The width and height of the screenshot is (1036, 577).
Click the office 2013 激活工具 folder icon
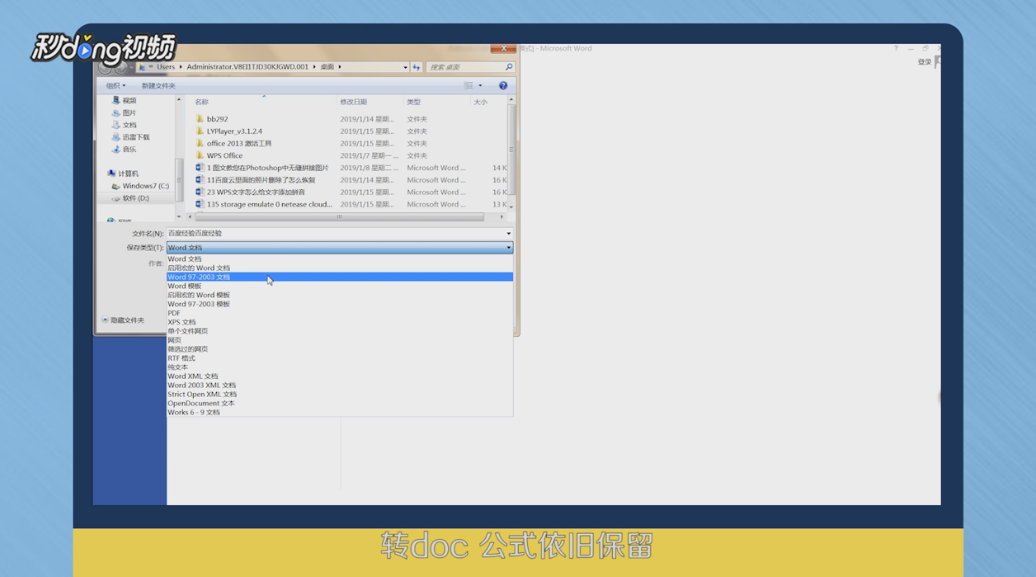coord(200,143)
